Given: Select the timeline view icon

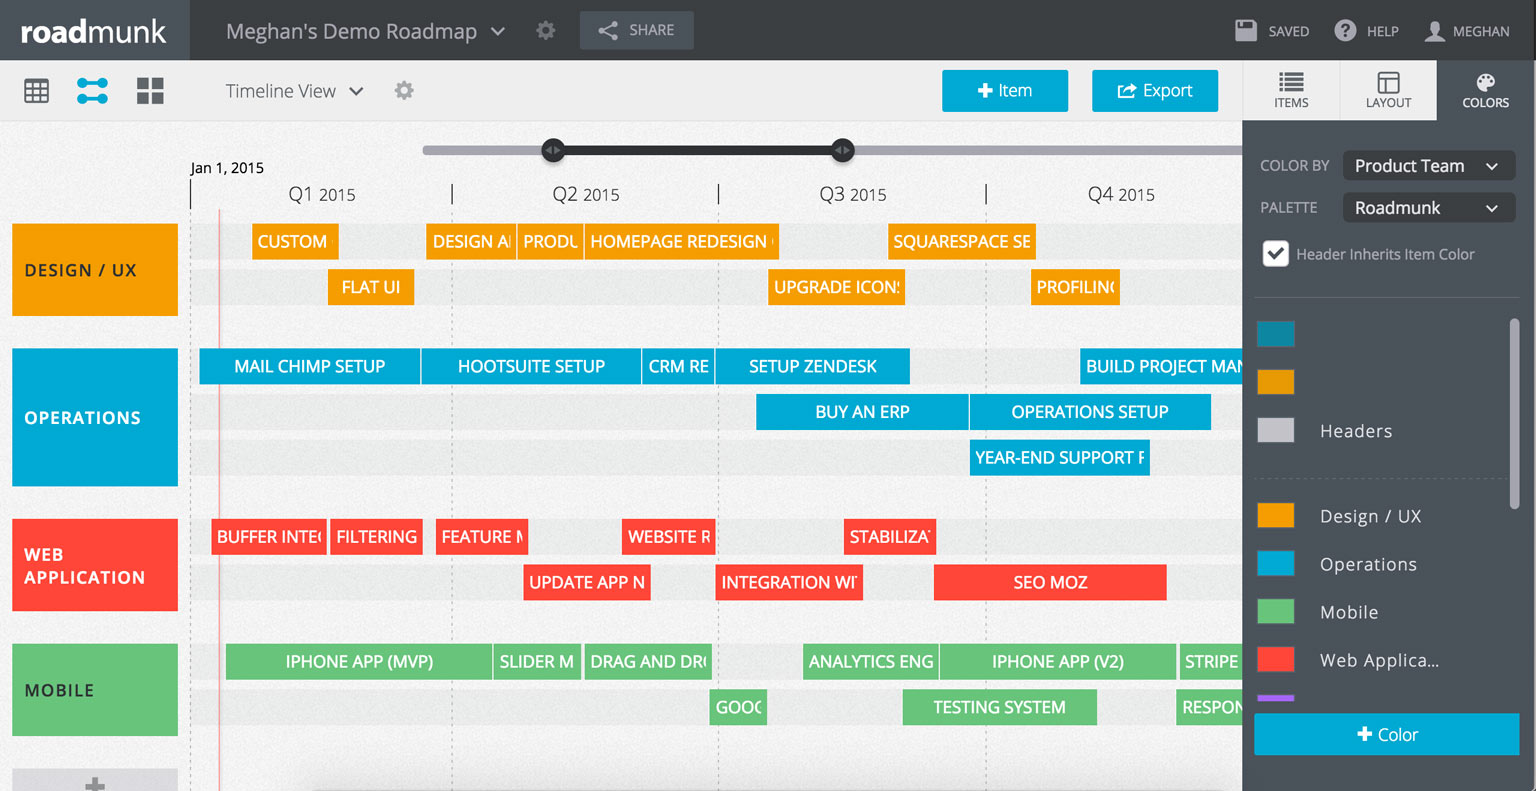Looking at the screenshot, I should pyautogui.click(x=93, y=91).
